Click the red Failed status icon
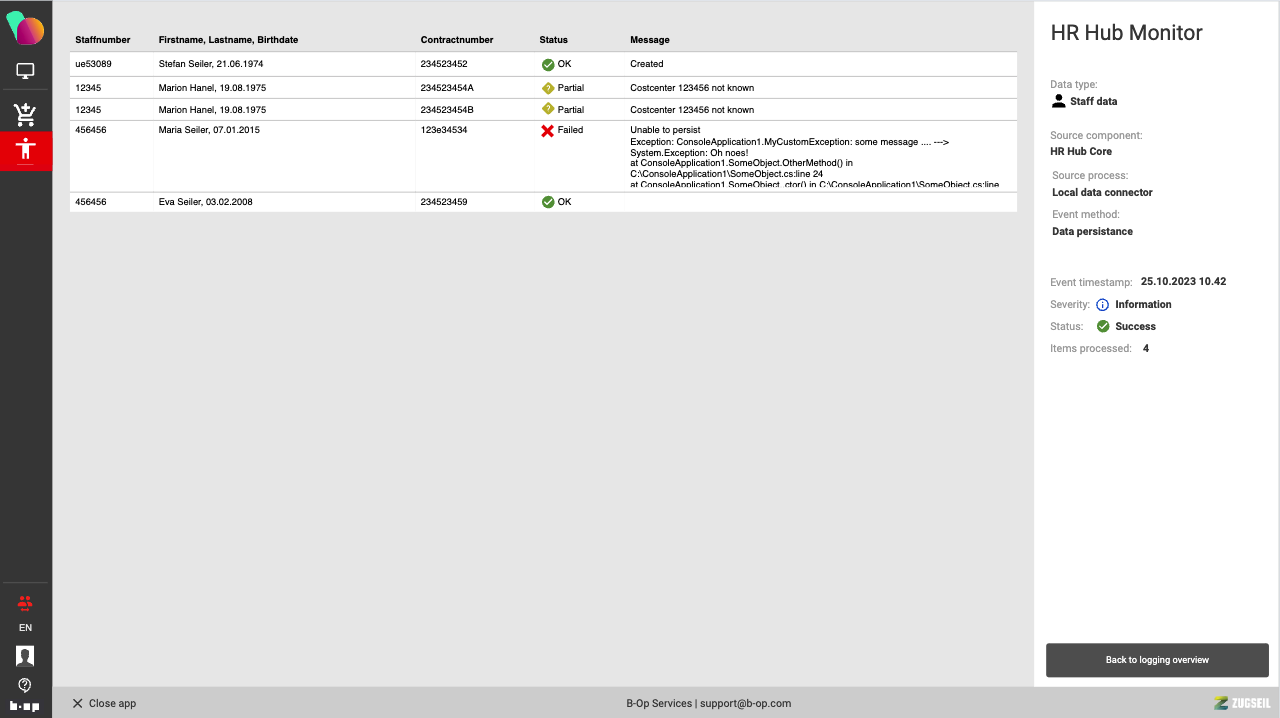This screenshot has width=1280, height=718. point(547,130)
